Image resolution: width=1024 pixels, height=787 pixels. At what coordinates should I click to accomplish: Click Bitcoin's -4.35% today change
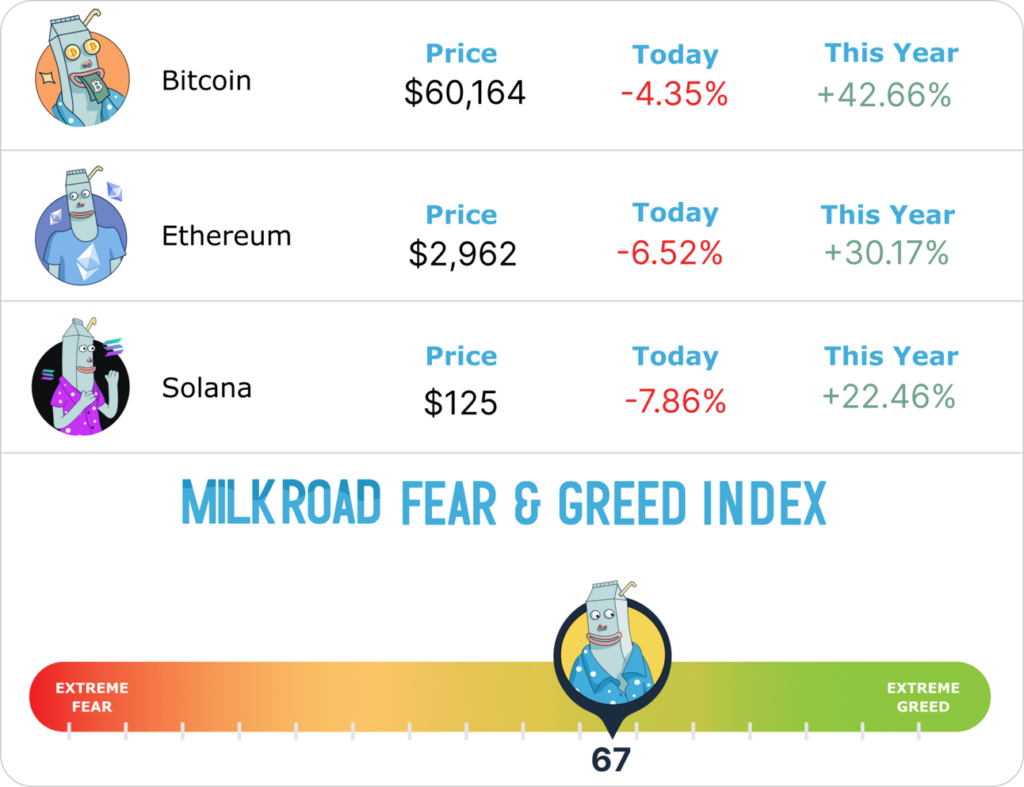(674, 95)
